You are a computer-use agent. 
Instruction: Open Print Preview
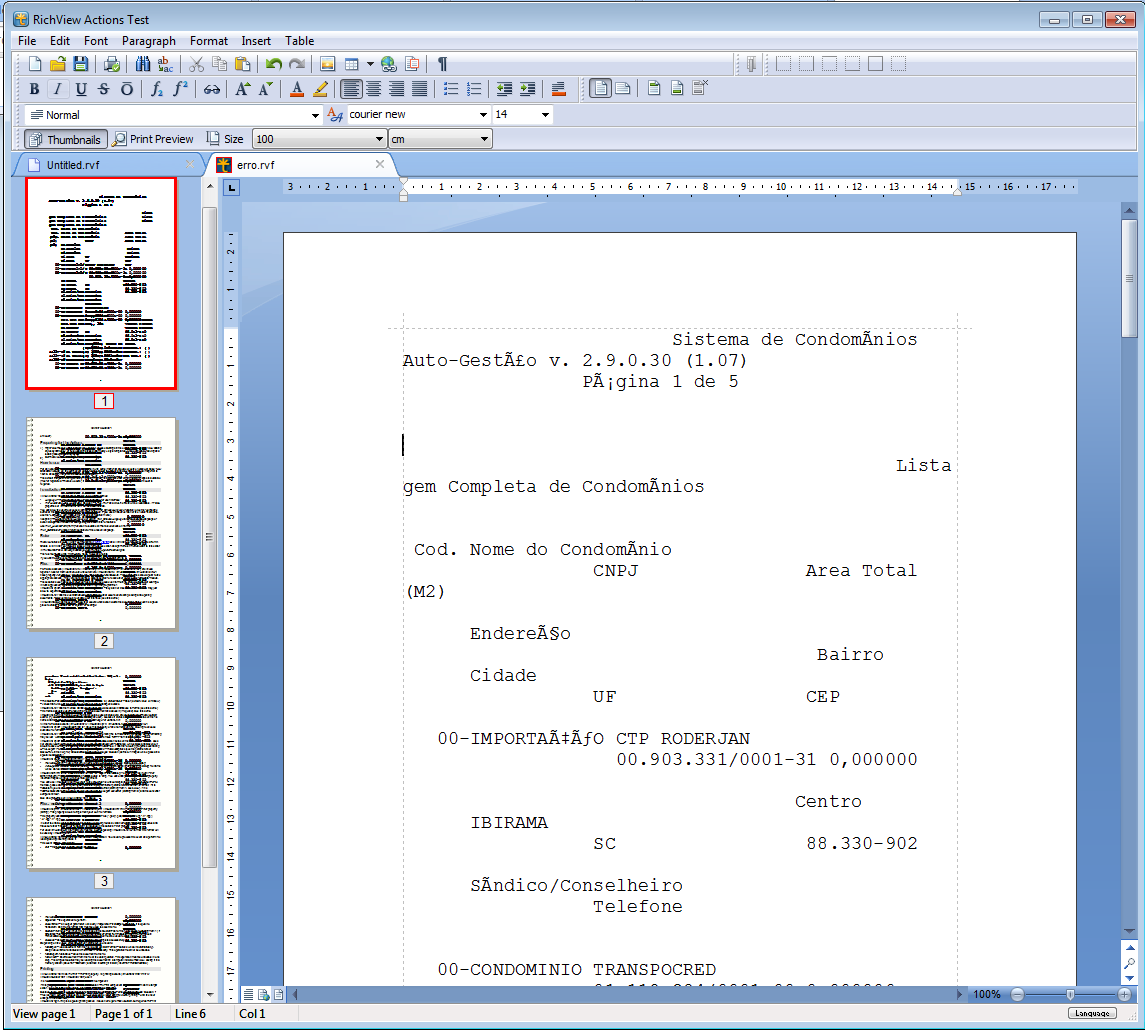(x=153, y=139)
